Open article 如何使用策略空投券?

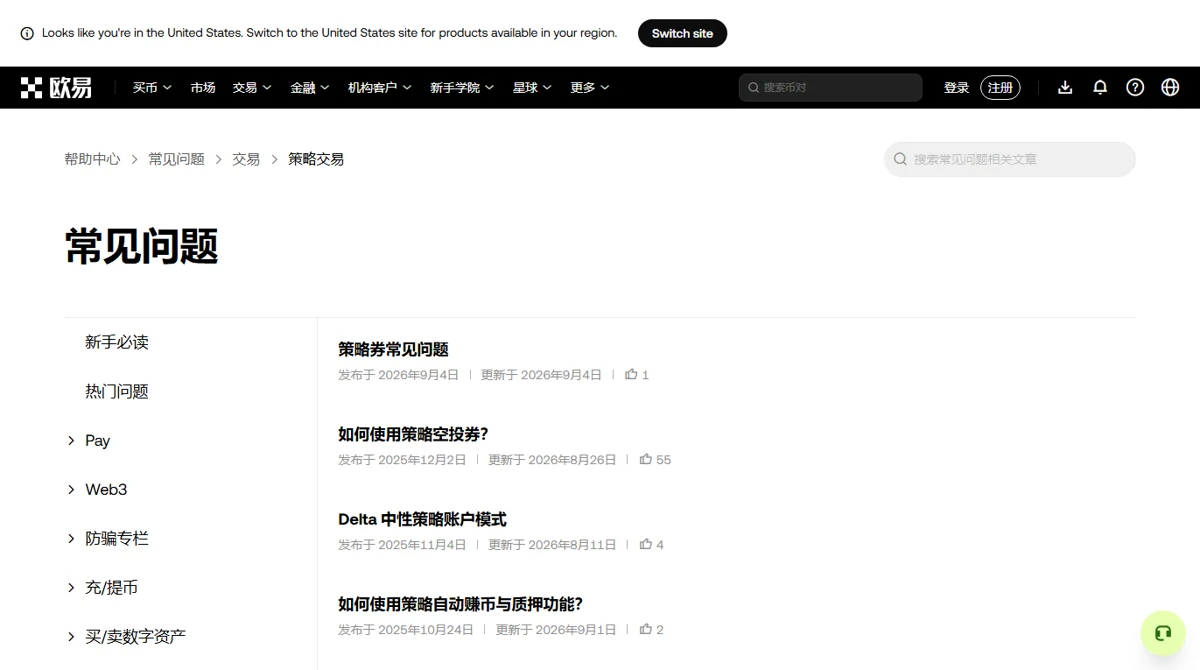tap(413, 435)
